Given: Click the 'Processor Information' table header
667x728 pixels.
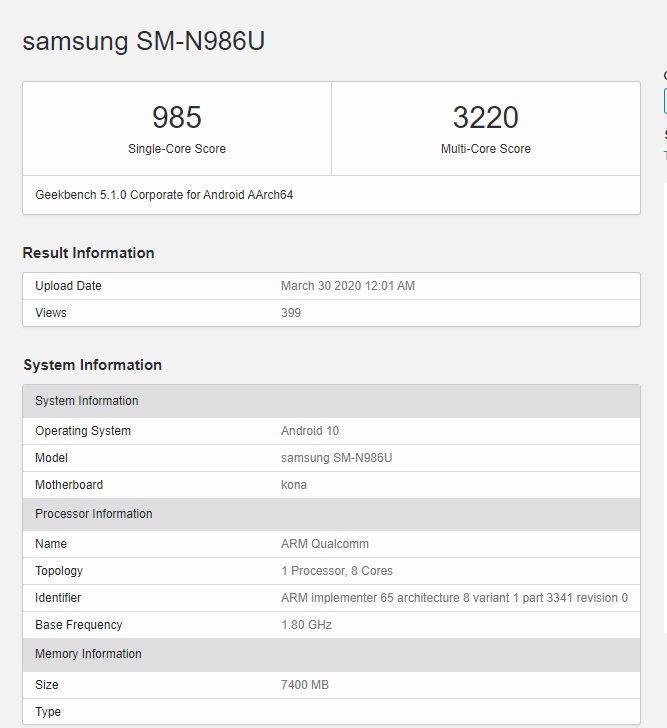Looking at the screenshot, I should (331, 514).
